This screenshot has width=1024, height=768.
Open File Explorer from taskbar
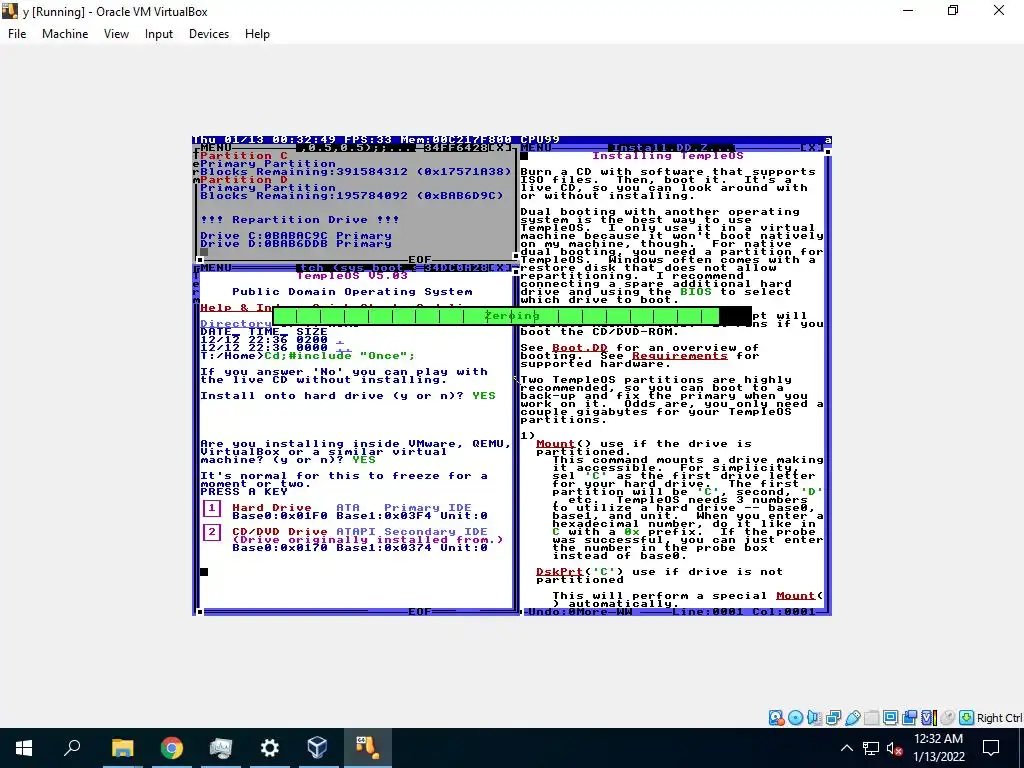click(122, 748)
